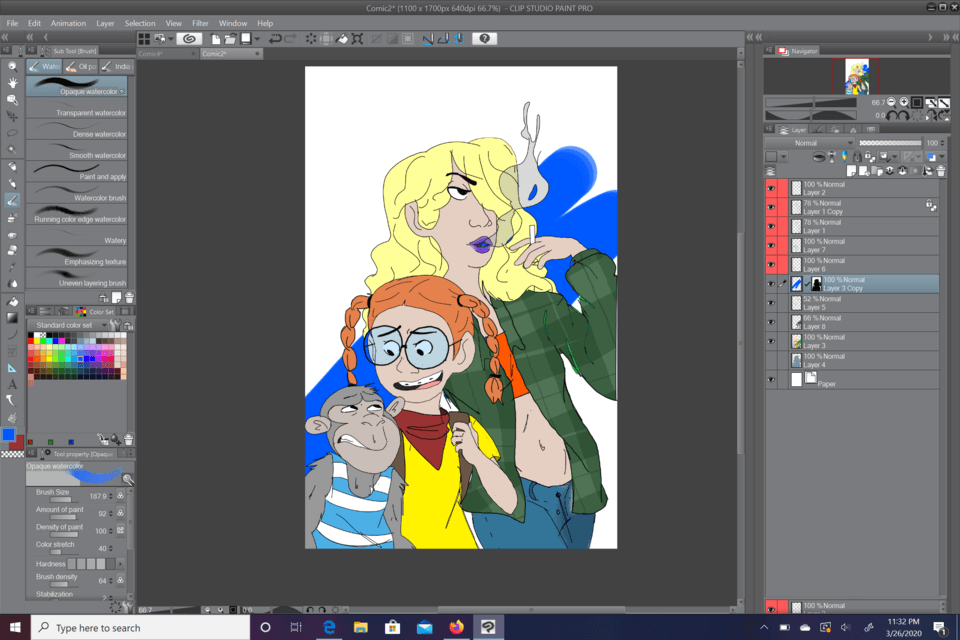Click the Save disk icon in the command bar
The height and width of the screenshot is (640, 960).
point(246,39)
